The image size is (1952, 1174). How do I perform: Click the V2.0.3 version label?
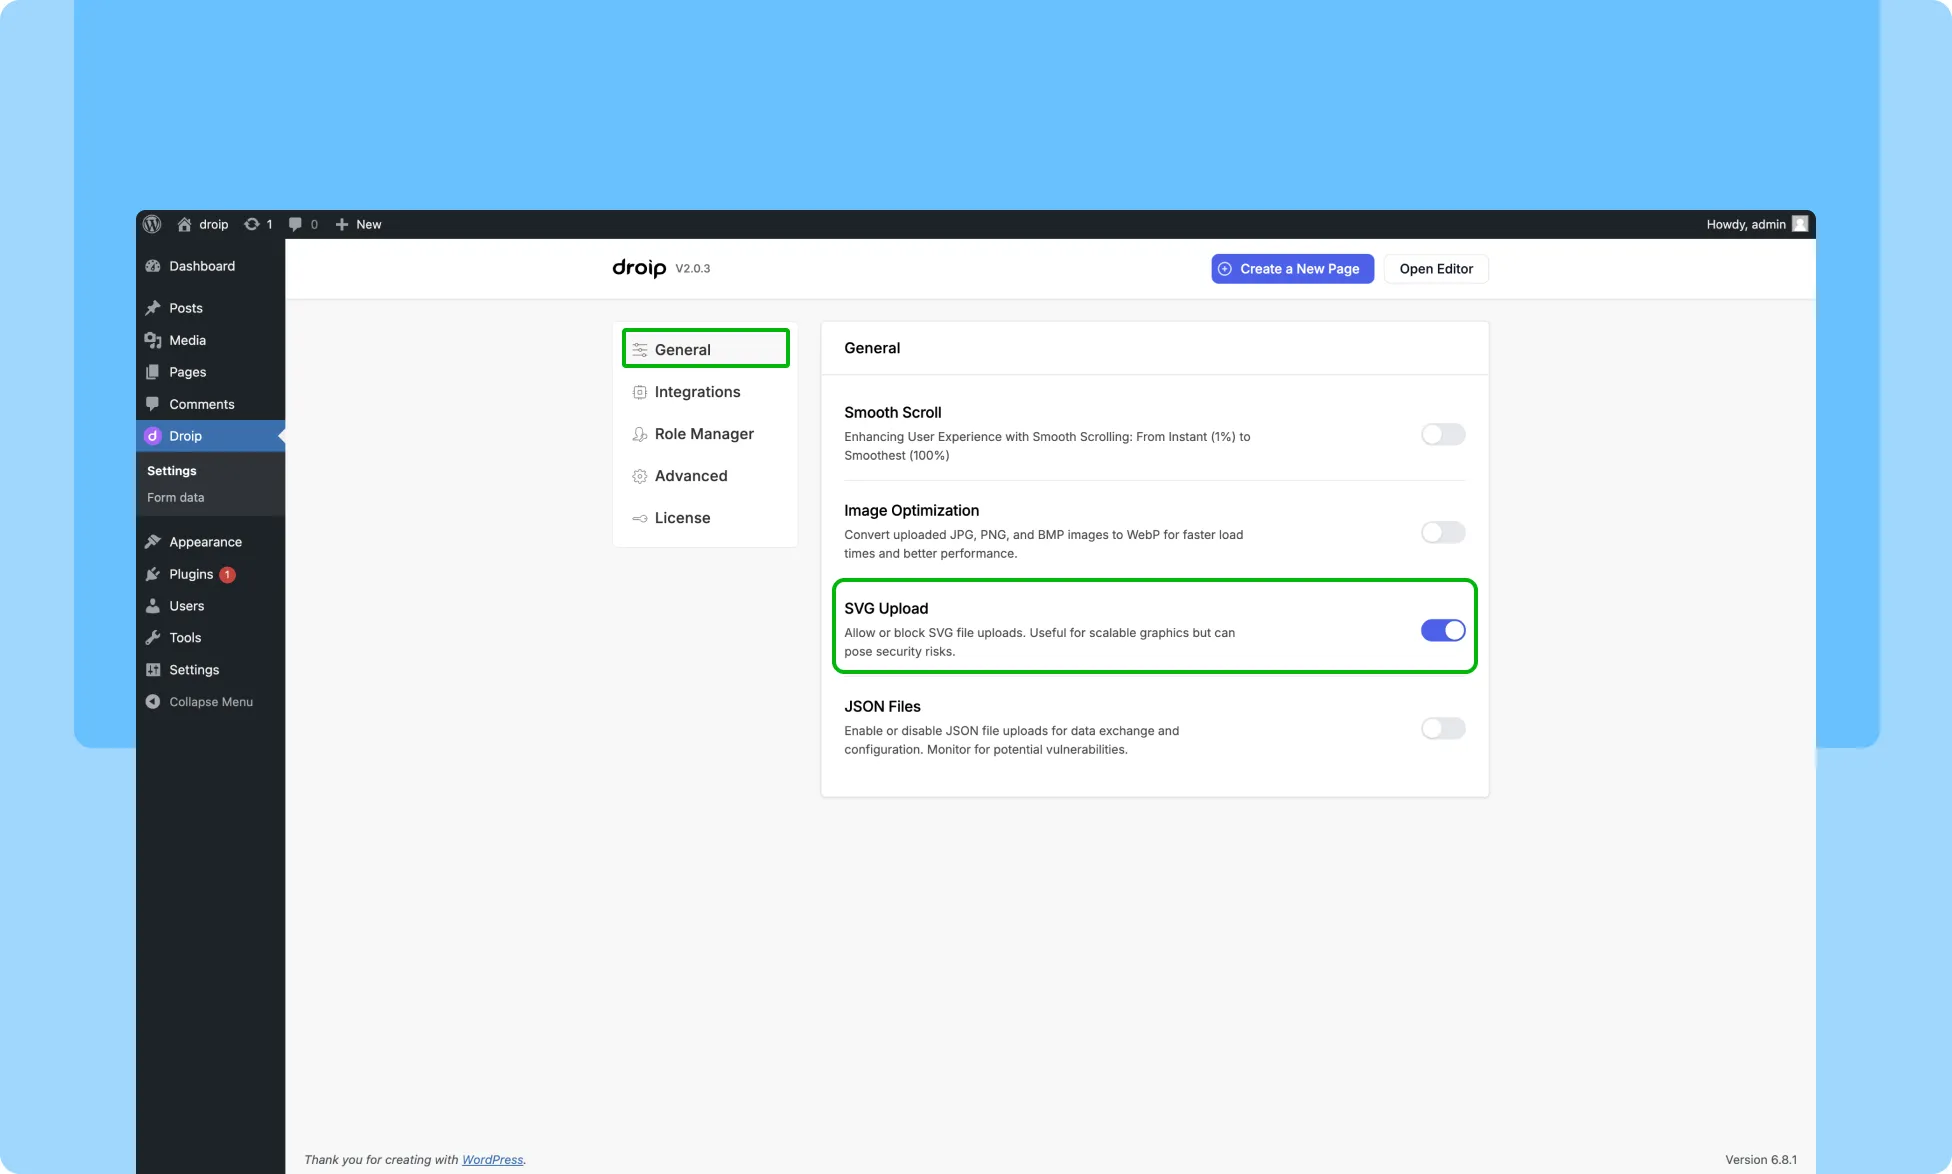[693, 269]
